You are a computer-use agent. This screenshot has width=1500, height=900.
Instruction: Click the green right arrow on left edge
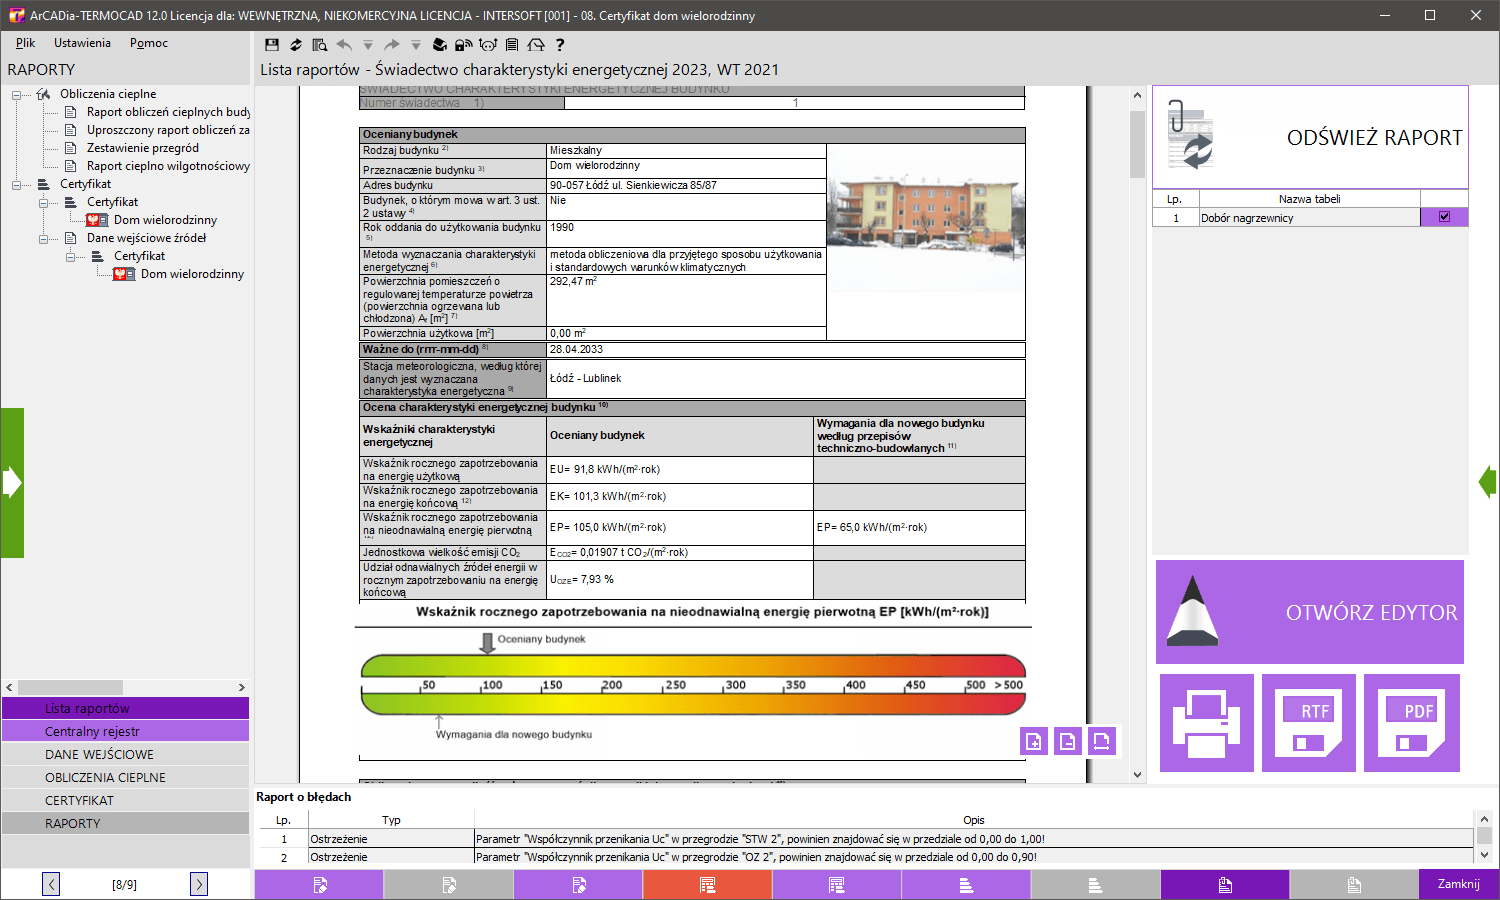click(x=12, y=483)
